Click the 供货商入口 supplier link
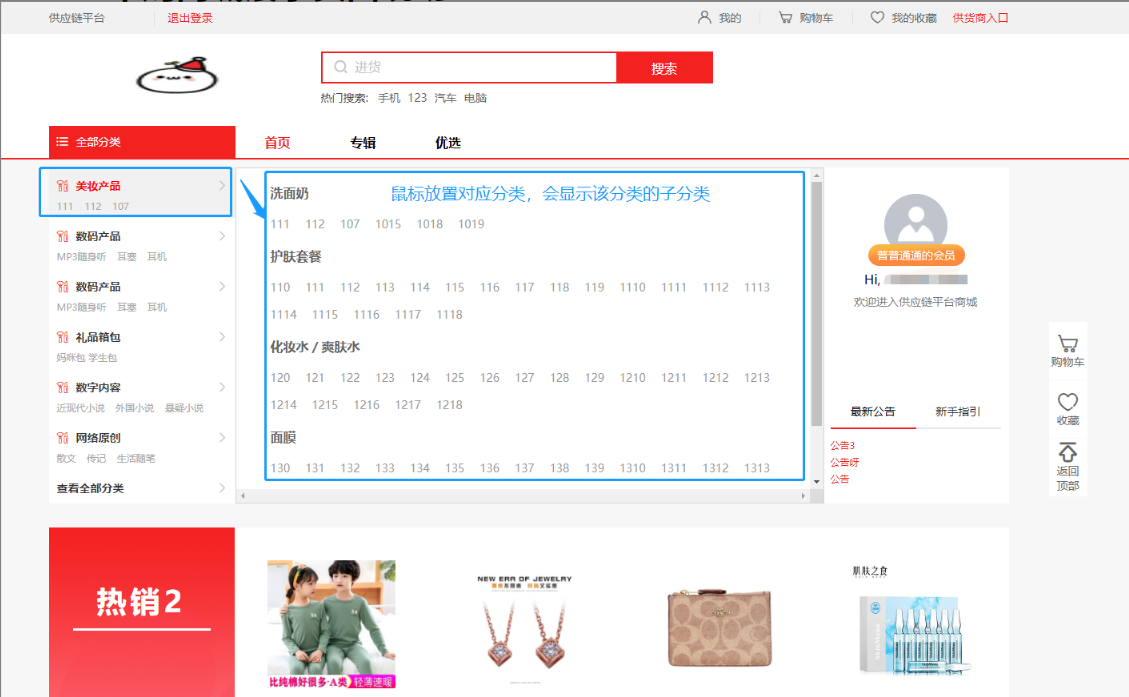Screen dimensions: 1129x697 980,18
